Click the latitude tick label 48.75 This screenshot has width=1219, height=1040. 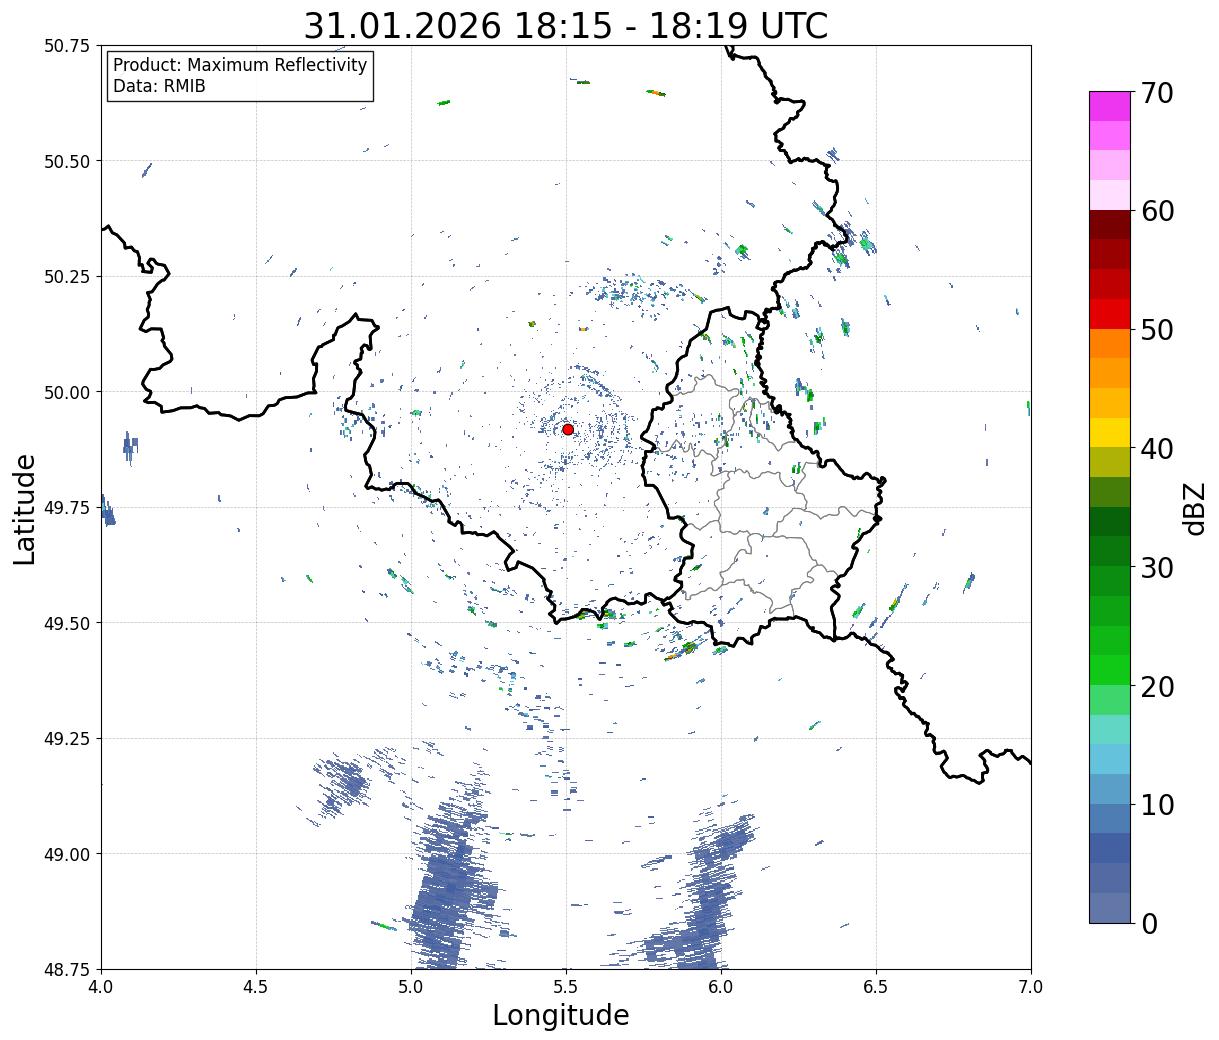click(67, 969)
